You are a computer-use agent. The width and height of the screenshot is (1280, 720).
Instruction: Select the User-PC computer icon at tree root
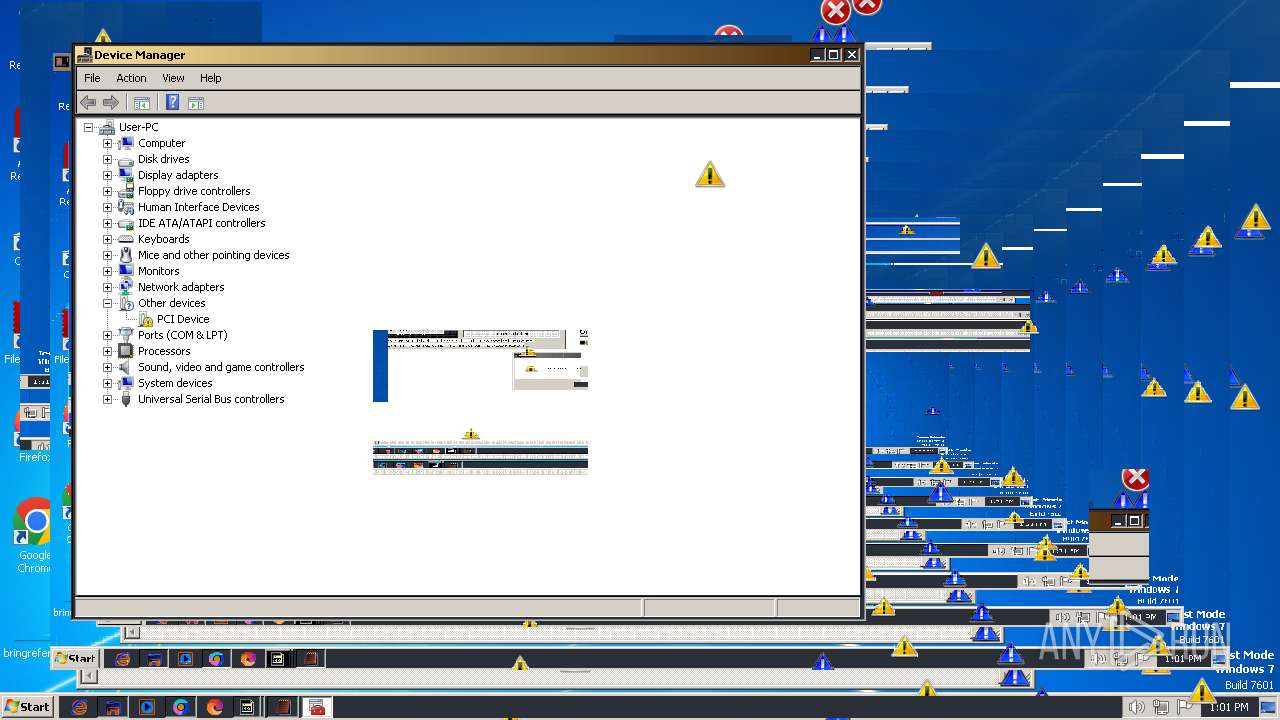pyautogui.click(x=107, y=127)
